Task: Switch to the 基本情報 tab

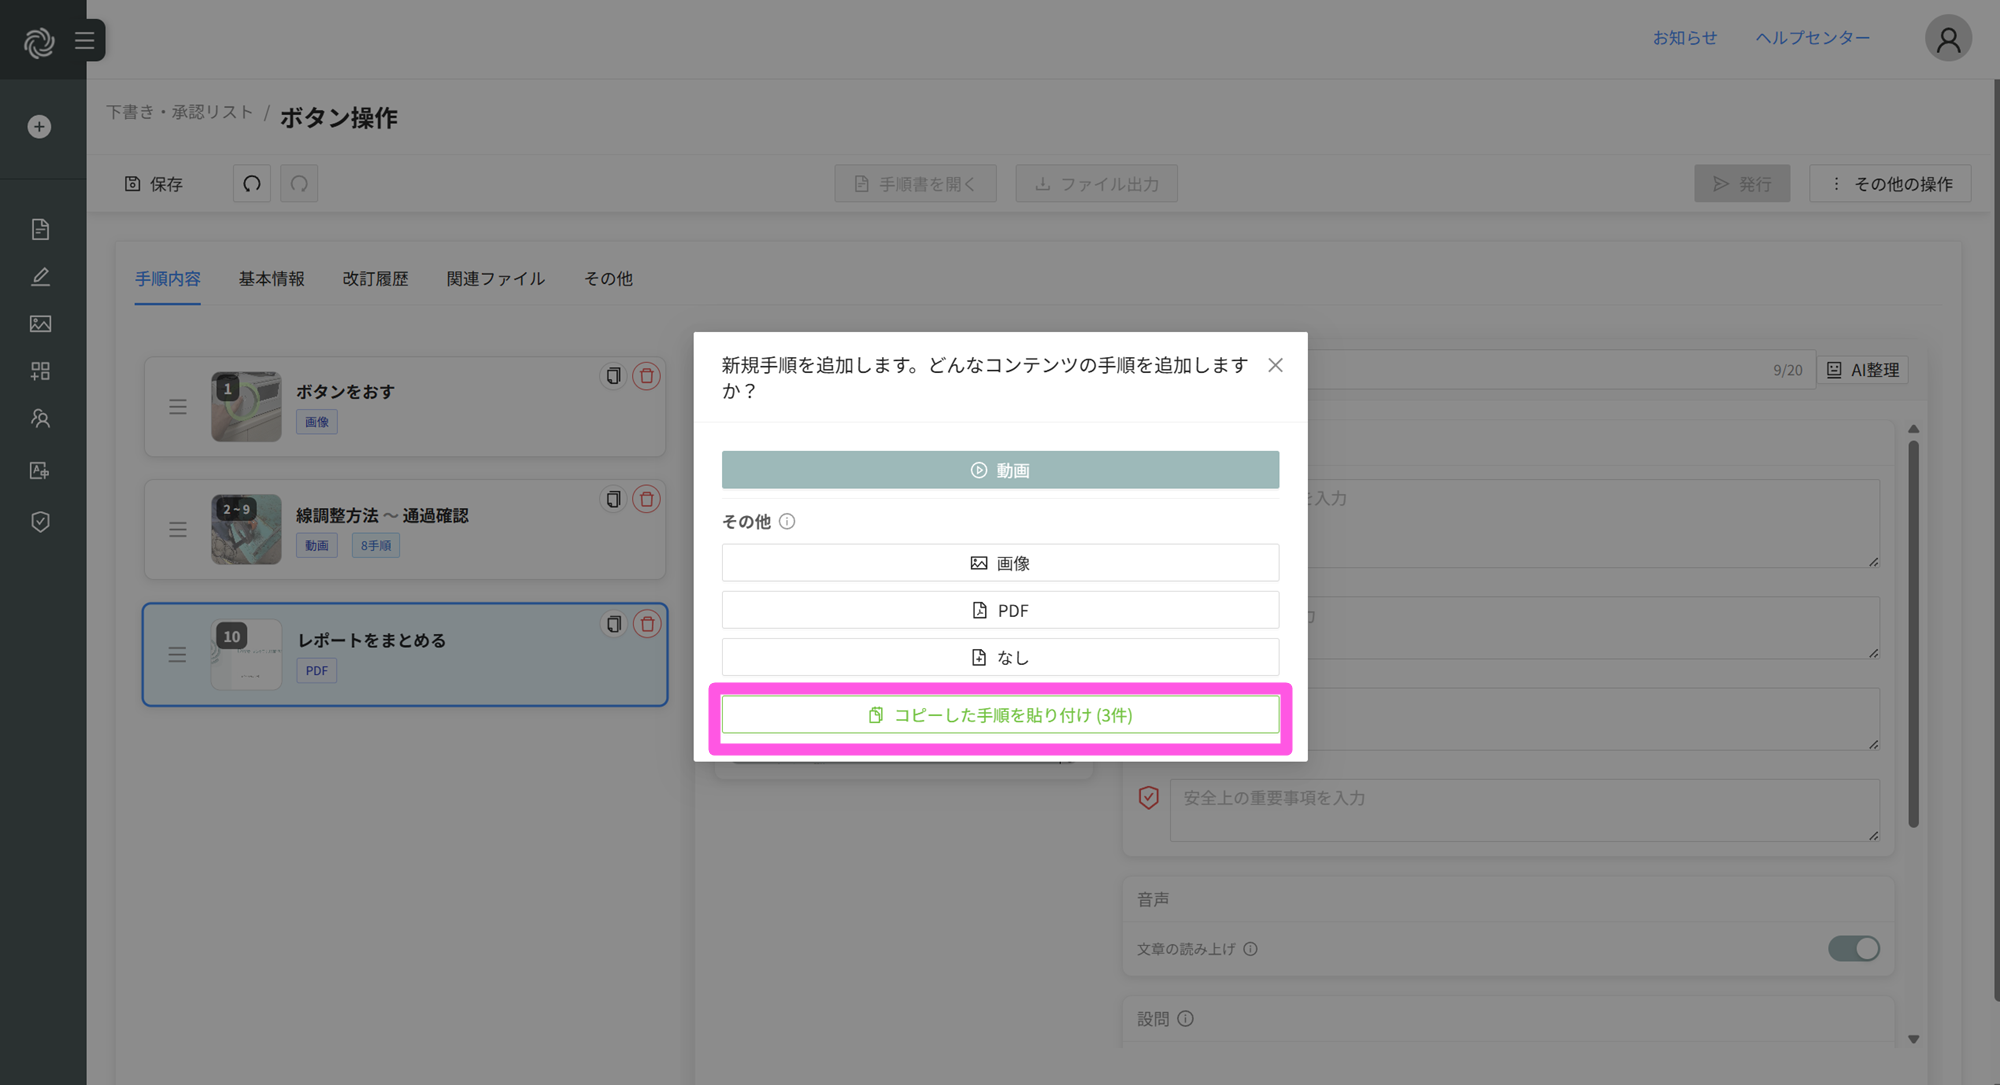Action: tap(271, 279)
